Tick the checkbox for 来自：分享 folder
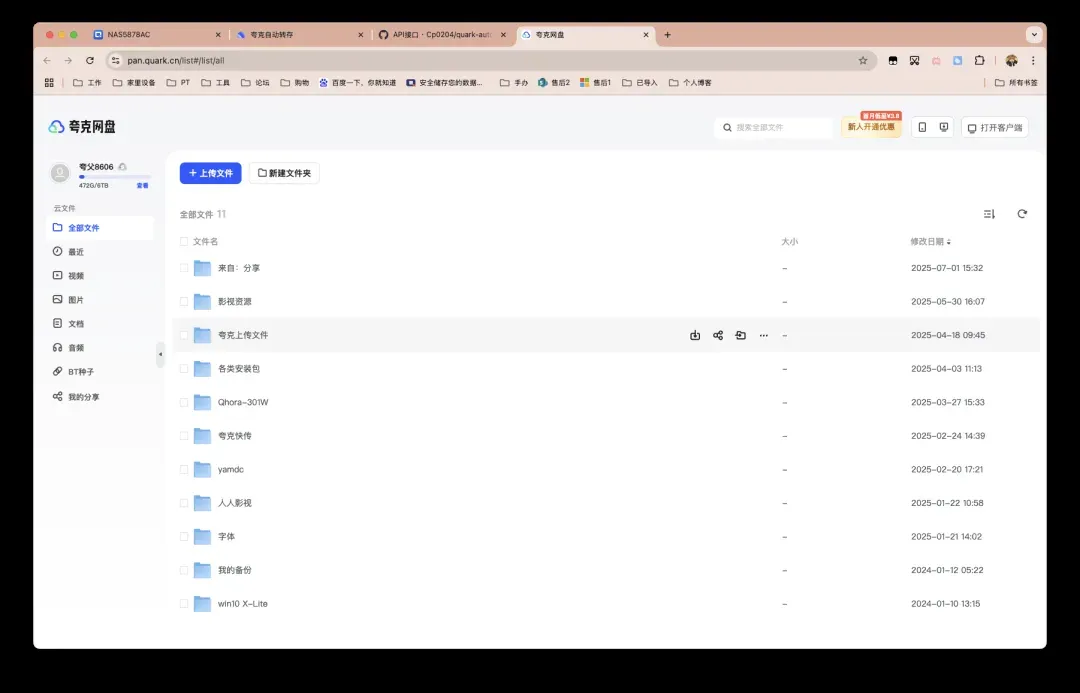The image size is (1080, 693). (x=184, y=268)
